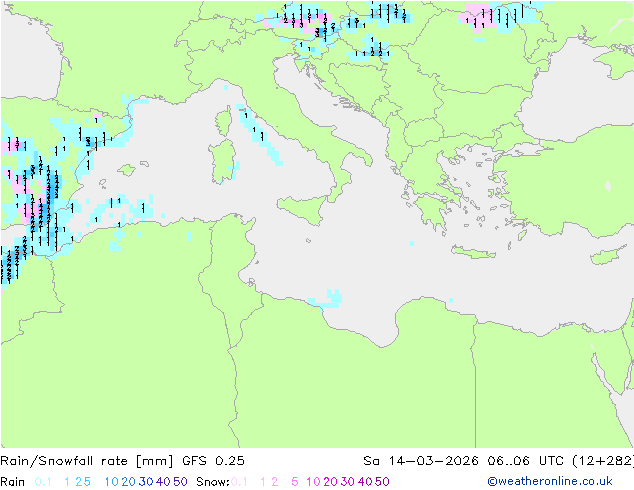Click the 'GFS 0.25' model label
The image size is (634, 490).
tap(213, 461)
